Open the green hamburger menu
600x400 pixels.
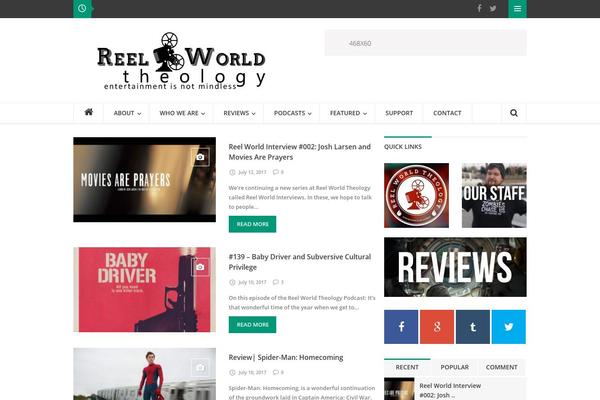517,8
